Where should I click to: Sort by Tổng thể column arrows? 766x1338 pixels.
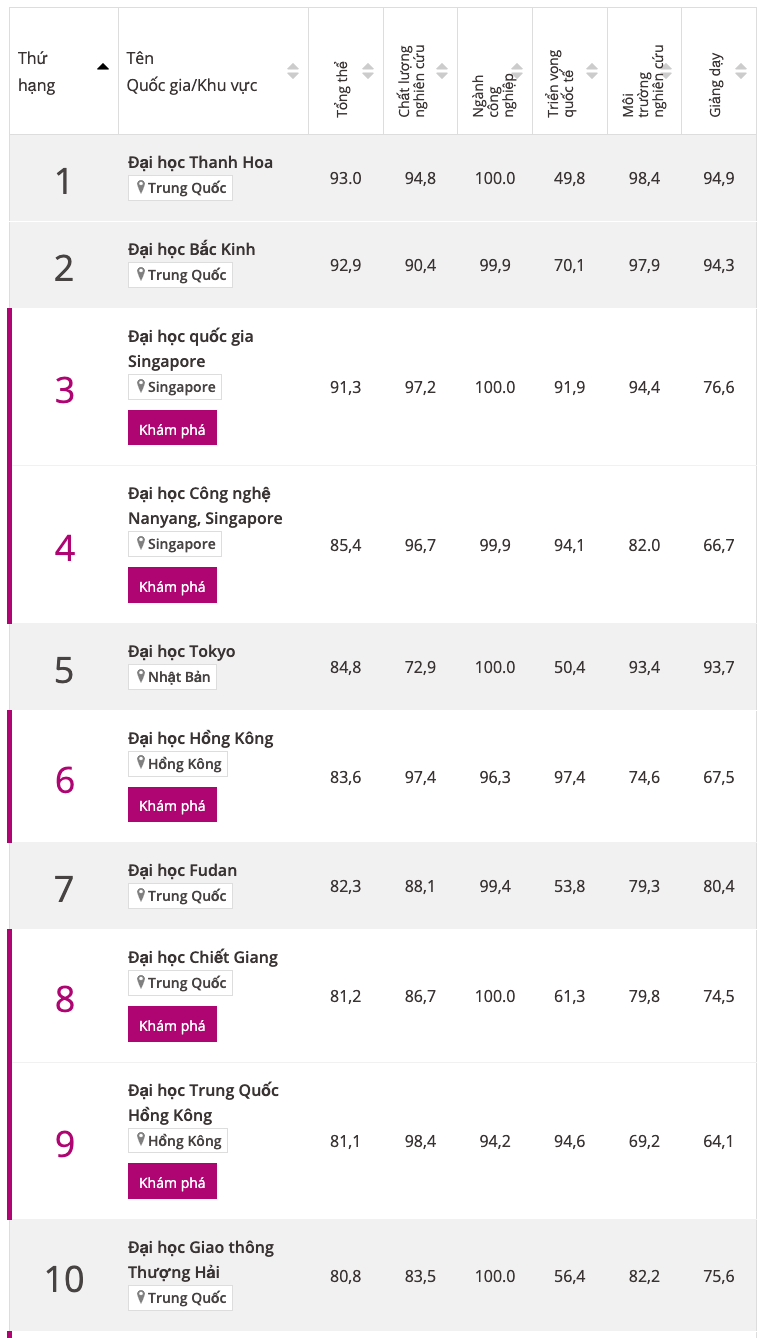(x=368, y=71)
